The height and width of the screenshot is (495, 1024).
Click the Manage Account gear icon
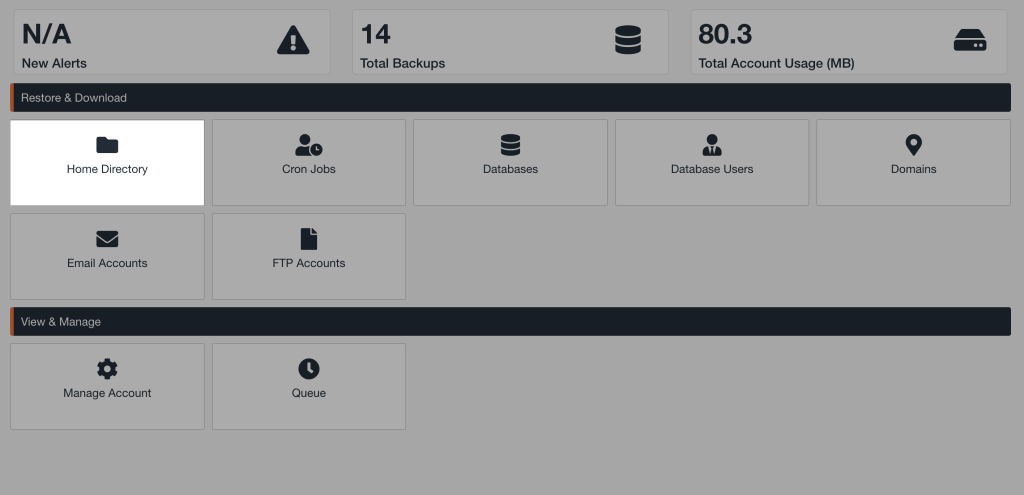pos(107,369)
